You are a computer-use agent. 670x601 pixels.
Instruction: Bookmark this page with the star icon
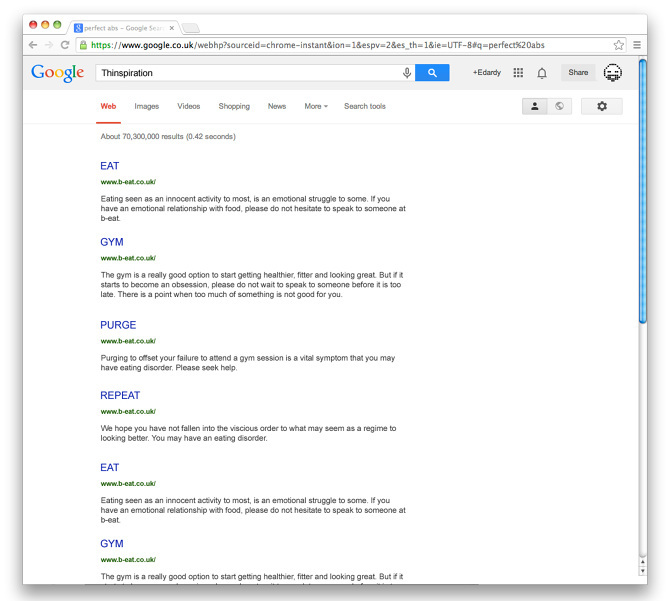click(x=618, y=45)
